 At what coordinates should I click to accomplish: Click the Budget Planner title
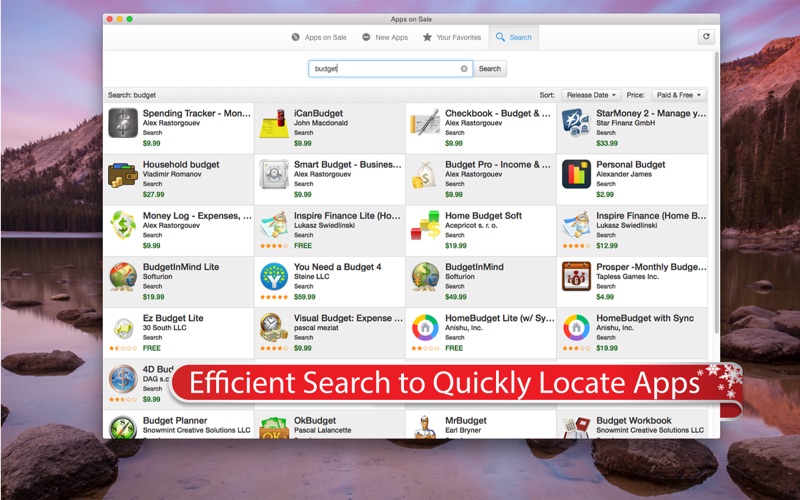tap(175, 420)
